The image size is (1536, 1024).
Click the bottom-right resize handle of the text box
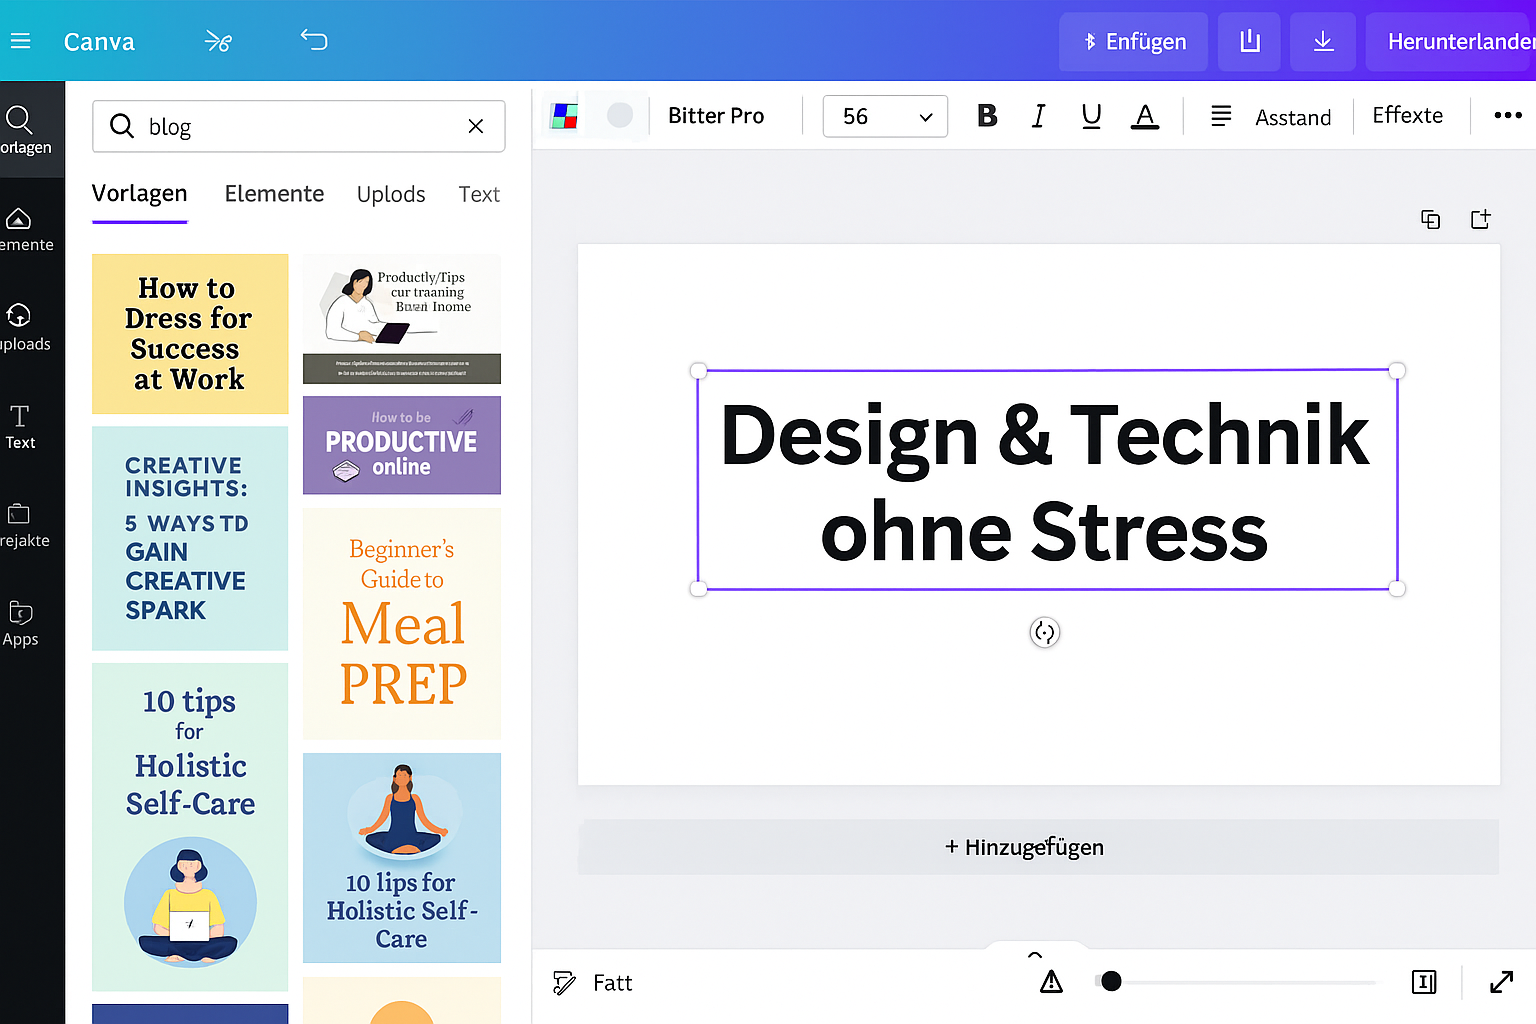pyautogui.click(x=1397, y=589)
